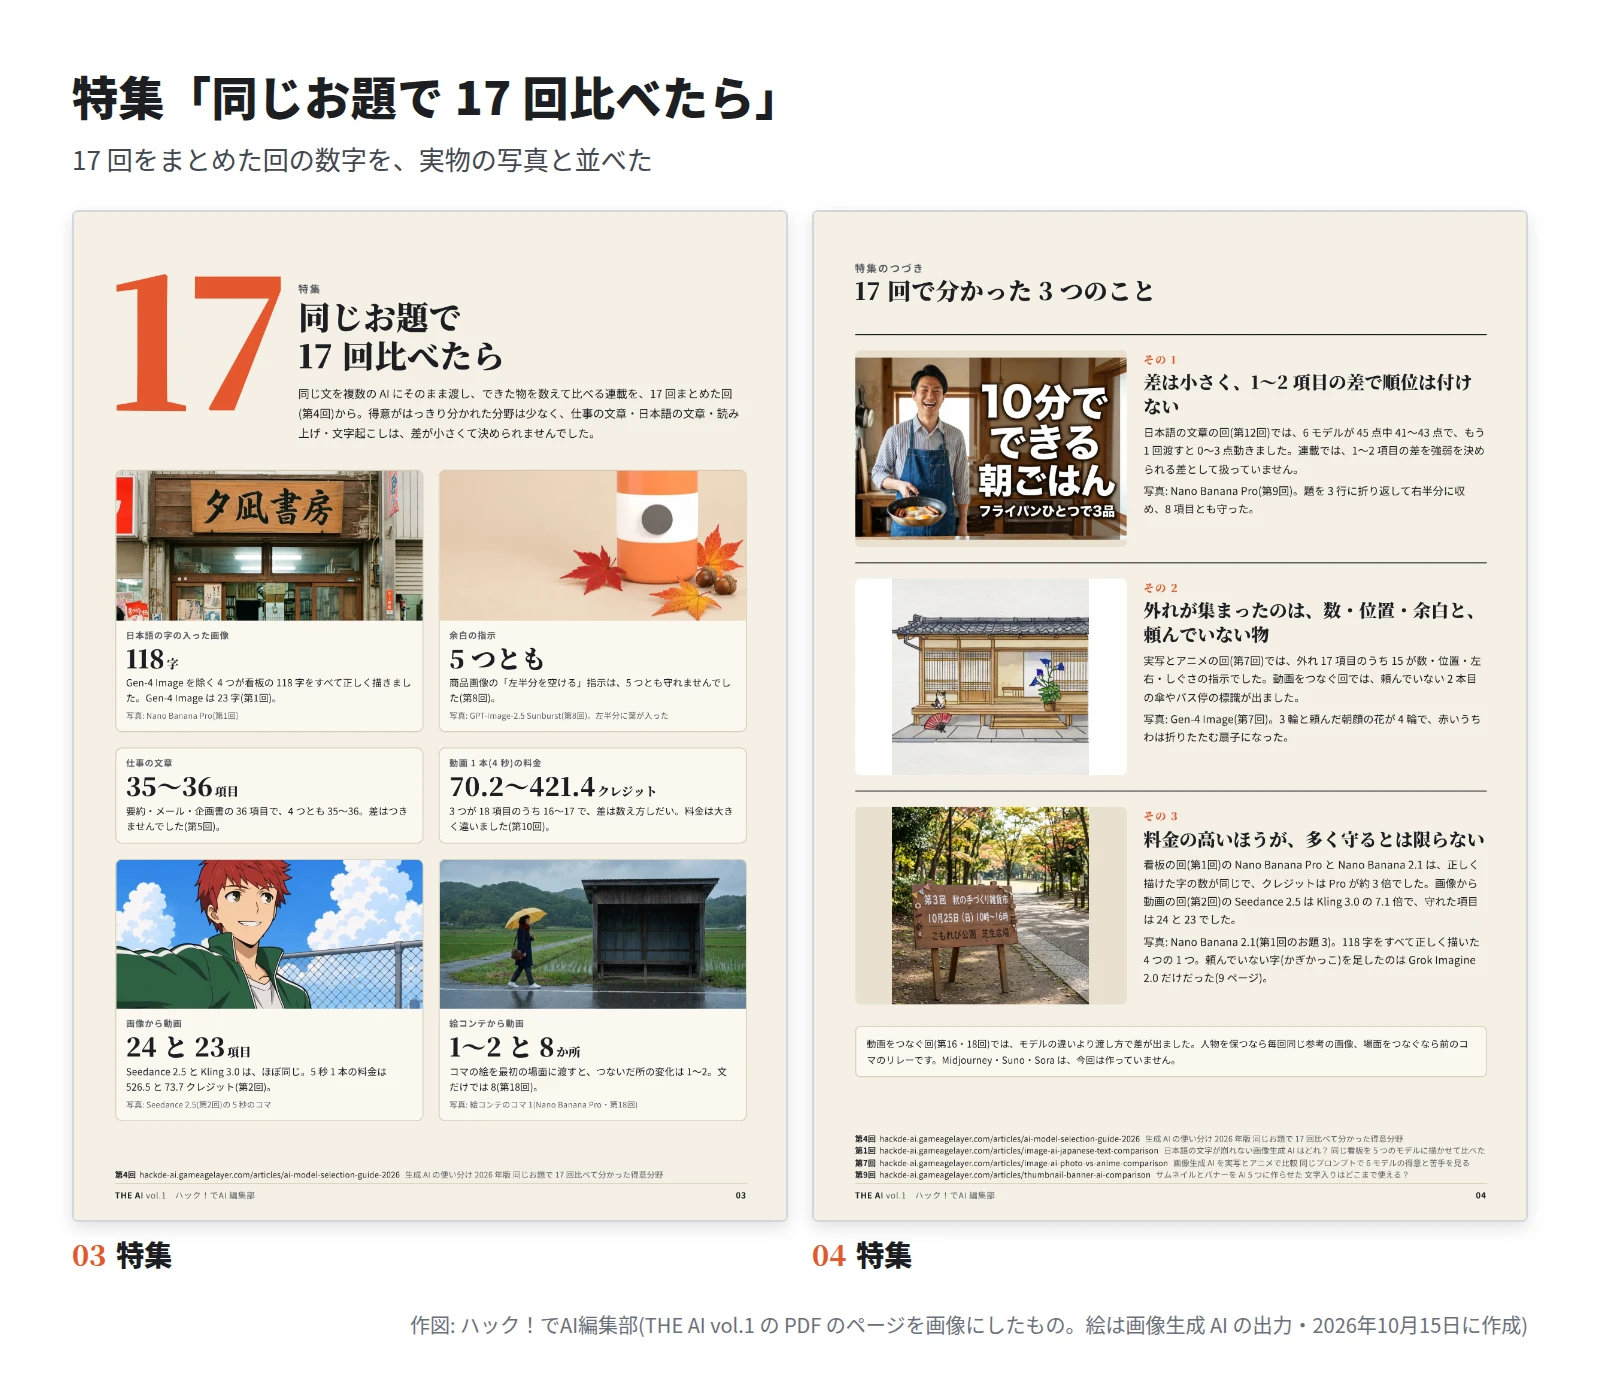Click the 1〜2 と 8か所 statistic
Image resolution: width=1600 pixels, height=1395 pixels.
click(515, 1047)
